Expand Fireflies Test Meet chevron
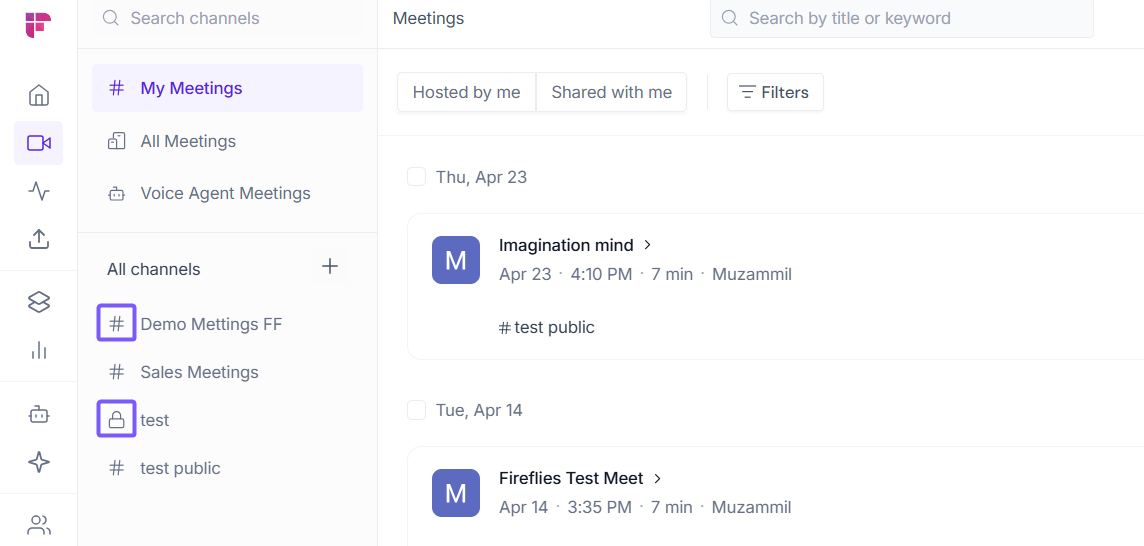 click(x=658, y=478)
